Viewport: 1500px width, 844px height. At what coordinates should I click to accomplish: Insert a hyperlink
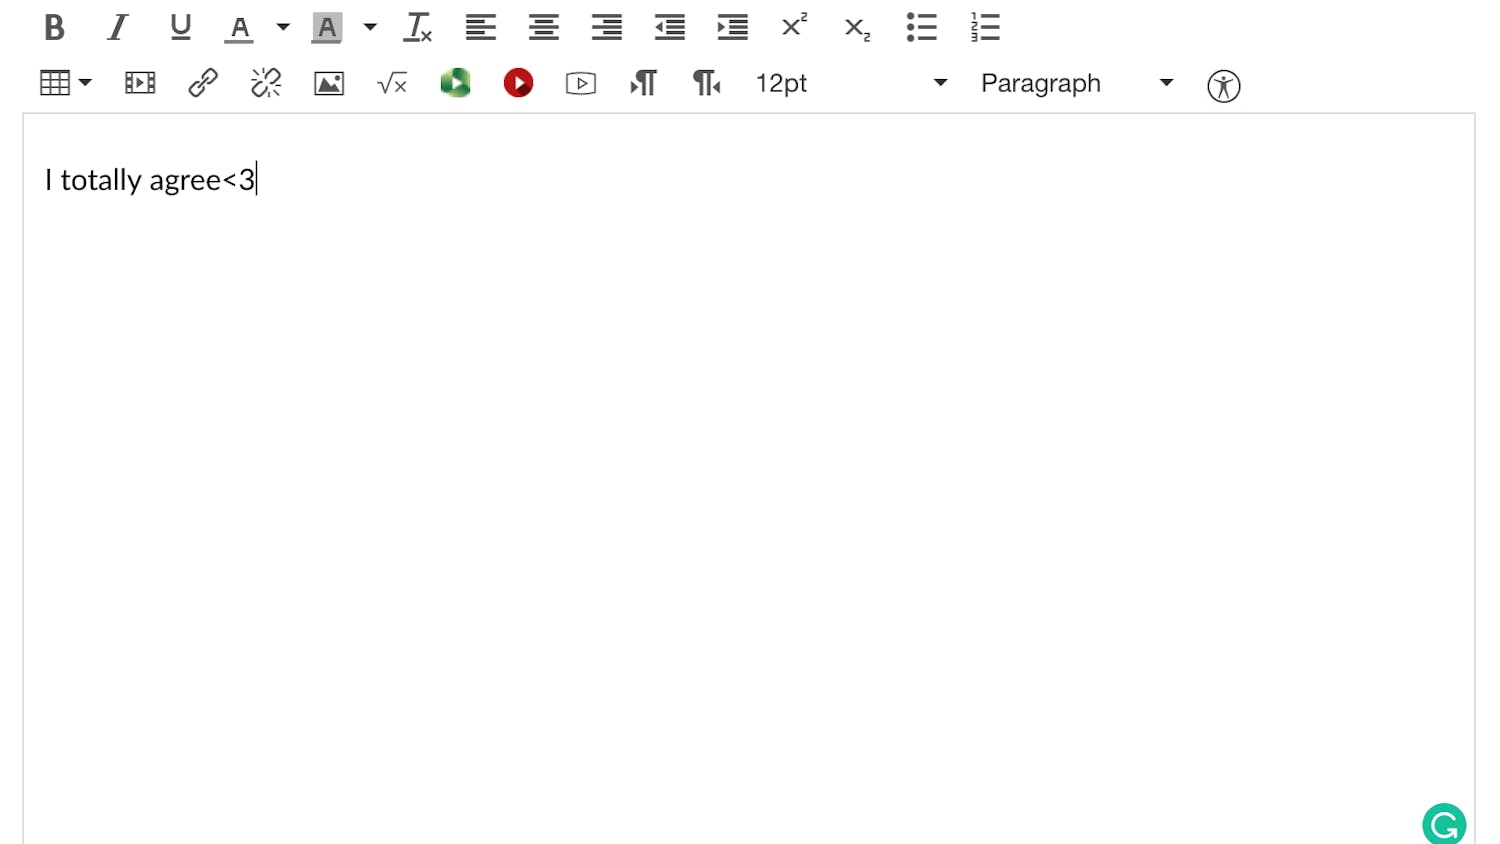coord(201,83)
